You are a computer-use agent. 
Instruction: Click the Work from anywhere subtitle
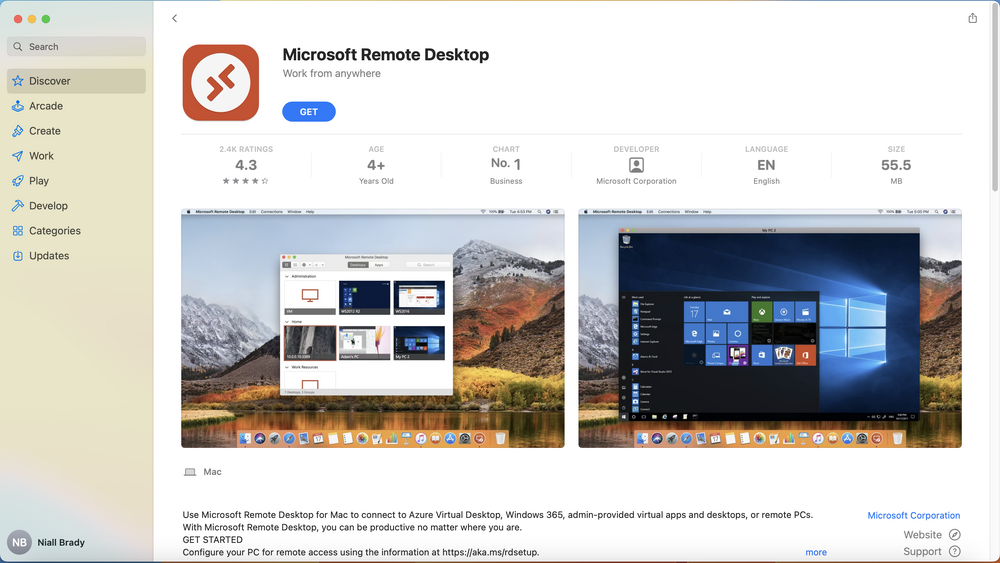(x=332, y=73)
